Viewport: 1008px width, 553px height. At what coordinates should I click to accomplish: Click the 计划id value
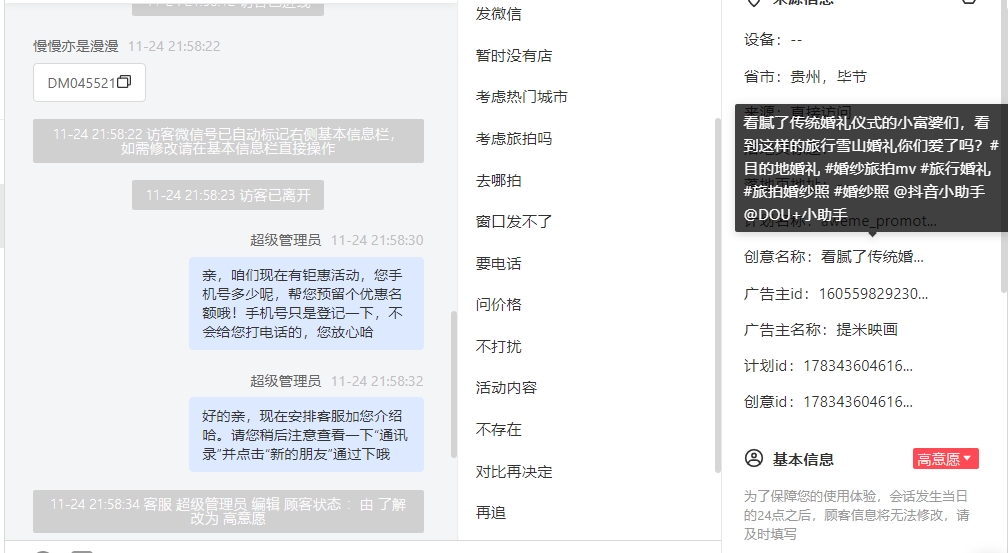tap(858, 365)
